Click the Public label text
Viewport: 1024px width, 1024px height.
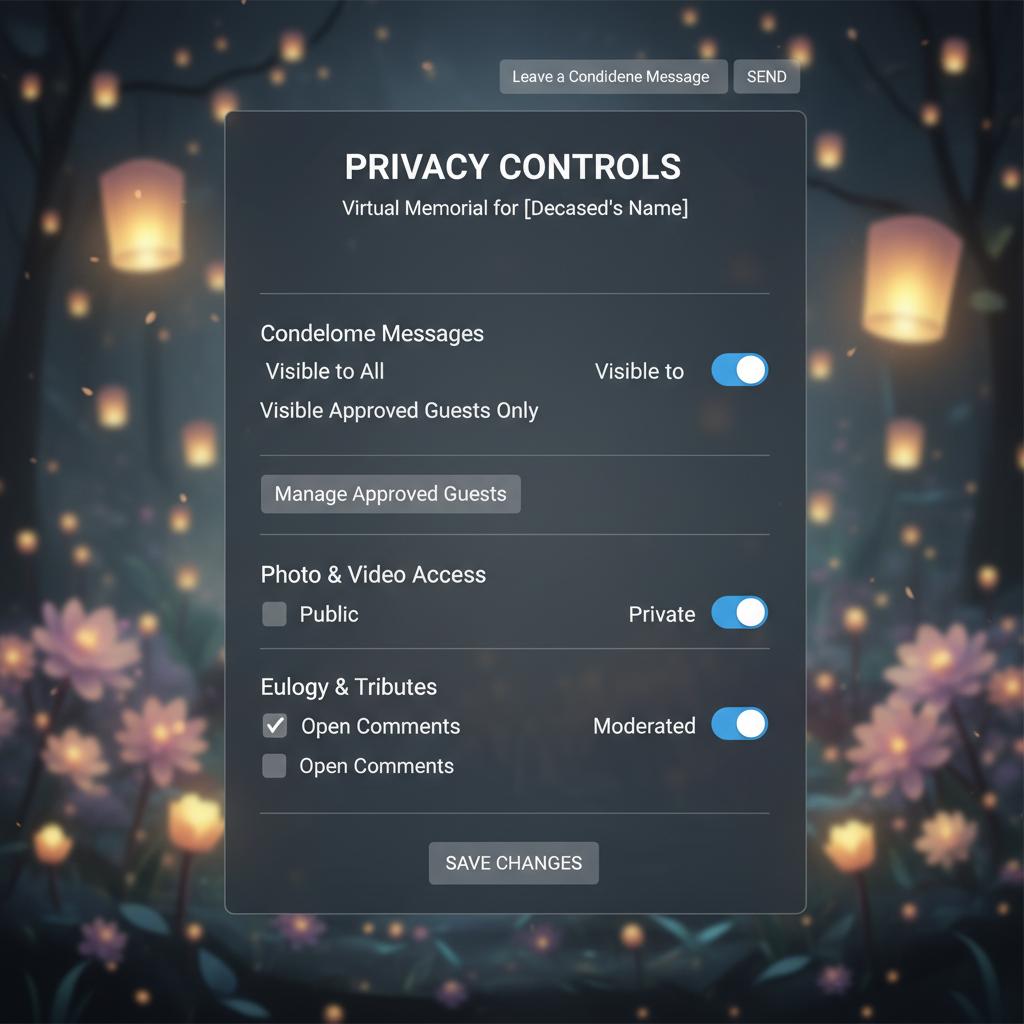point(328,614)
